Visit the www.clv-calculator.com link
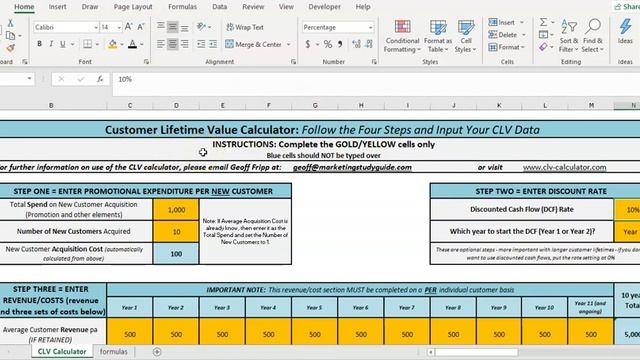The width and height of the screenshot is (640, 360). [564, 167]
